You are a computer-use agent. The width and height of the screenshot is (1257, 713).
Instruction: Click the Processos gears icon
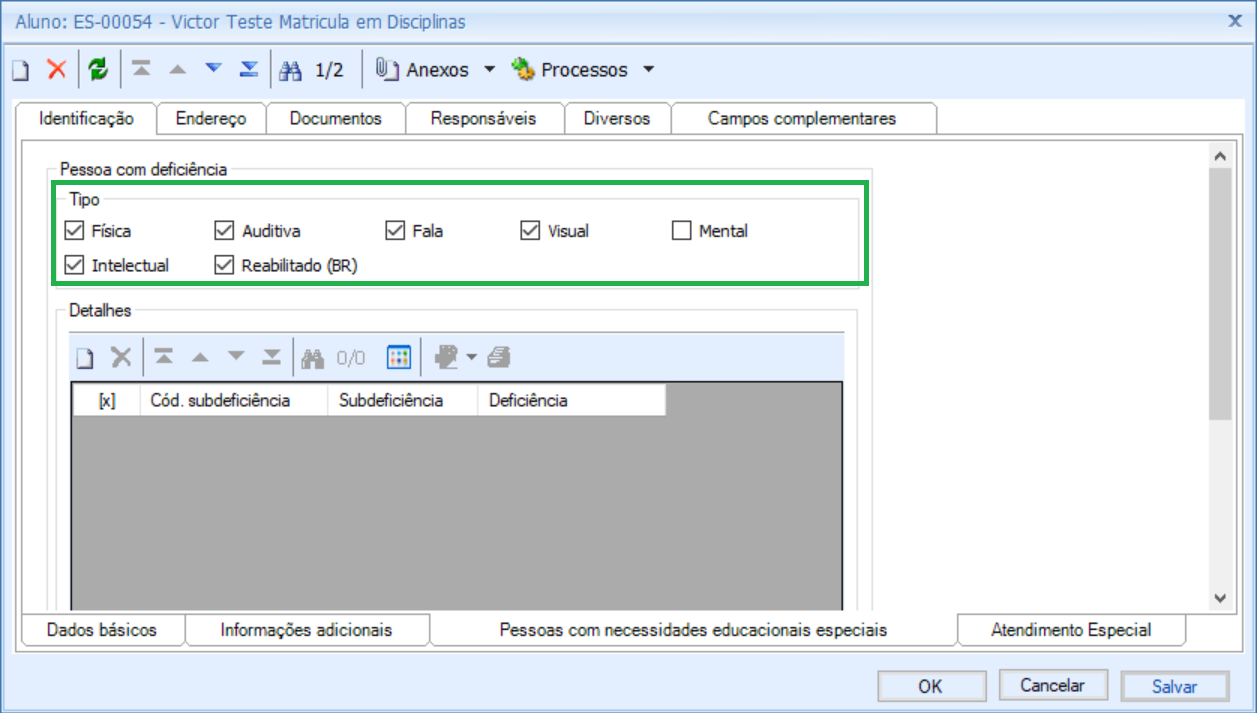pos(524,69)
